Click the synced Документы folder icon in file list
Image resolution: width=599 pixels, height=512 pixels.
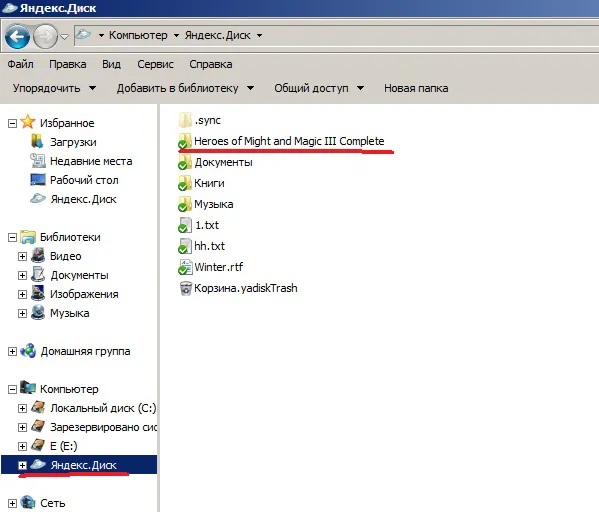coord(185,162)
